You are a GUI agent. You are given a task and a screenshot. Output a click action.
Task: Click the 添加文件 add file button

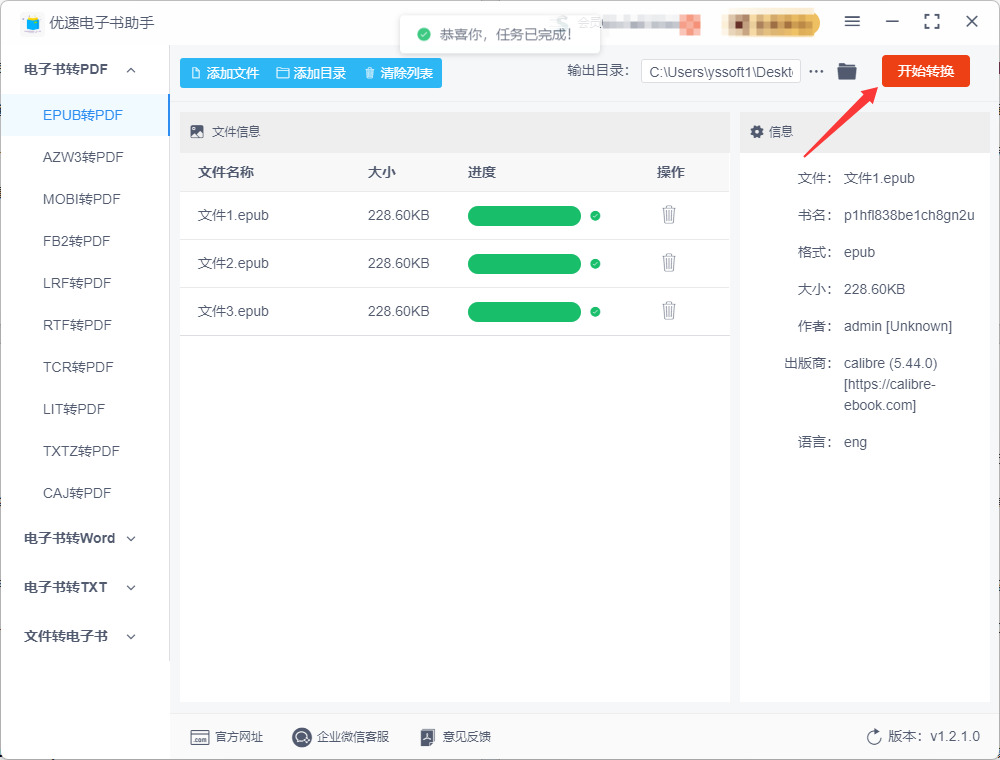tap(225, 73)
